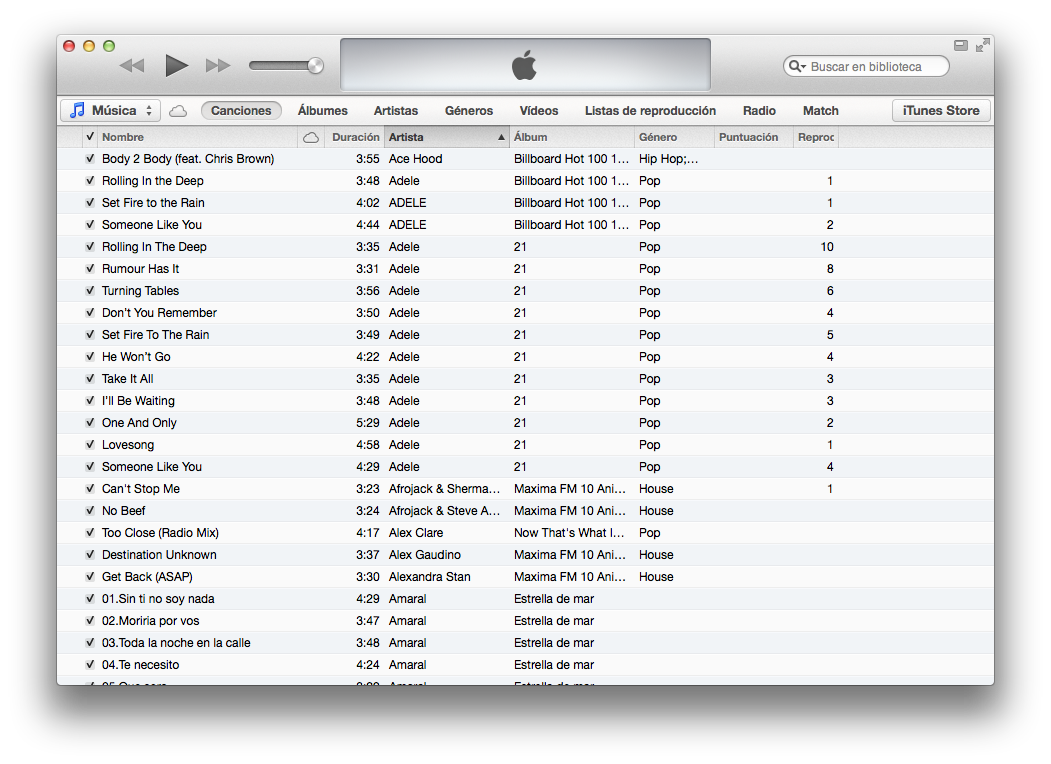1051x764 pixels.
Task: Select the song 04.Te necesito
Action: tap(141, 665)
